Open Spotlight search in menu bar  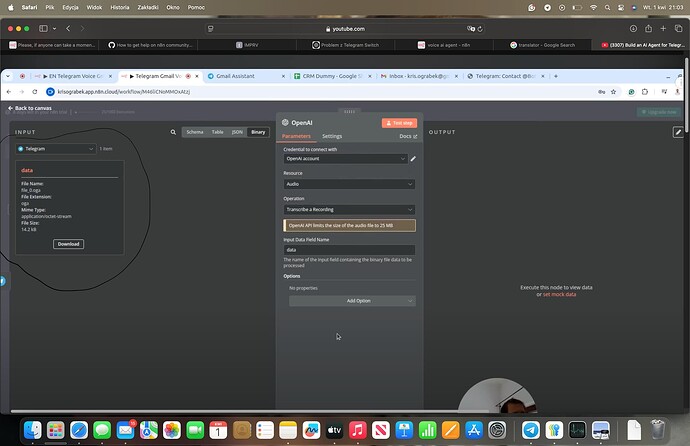click(607, 7)
